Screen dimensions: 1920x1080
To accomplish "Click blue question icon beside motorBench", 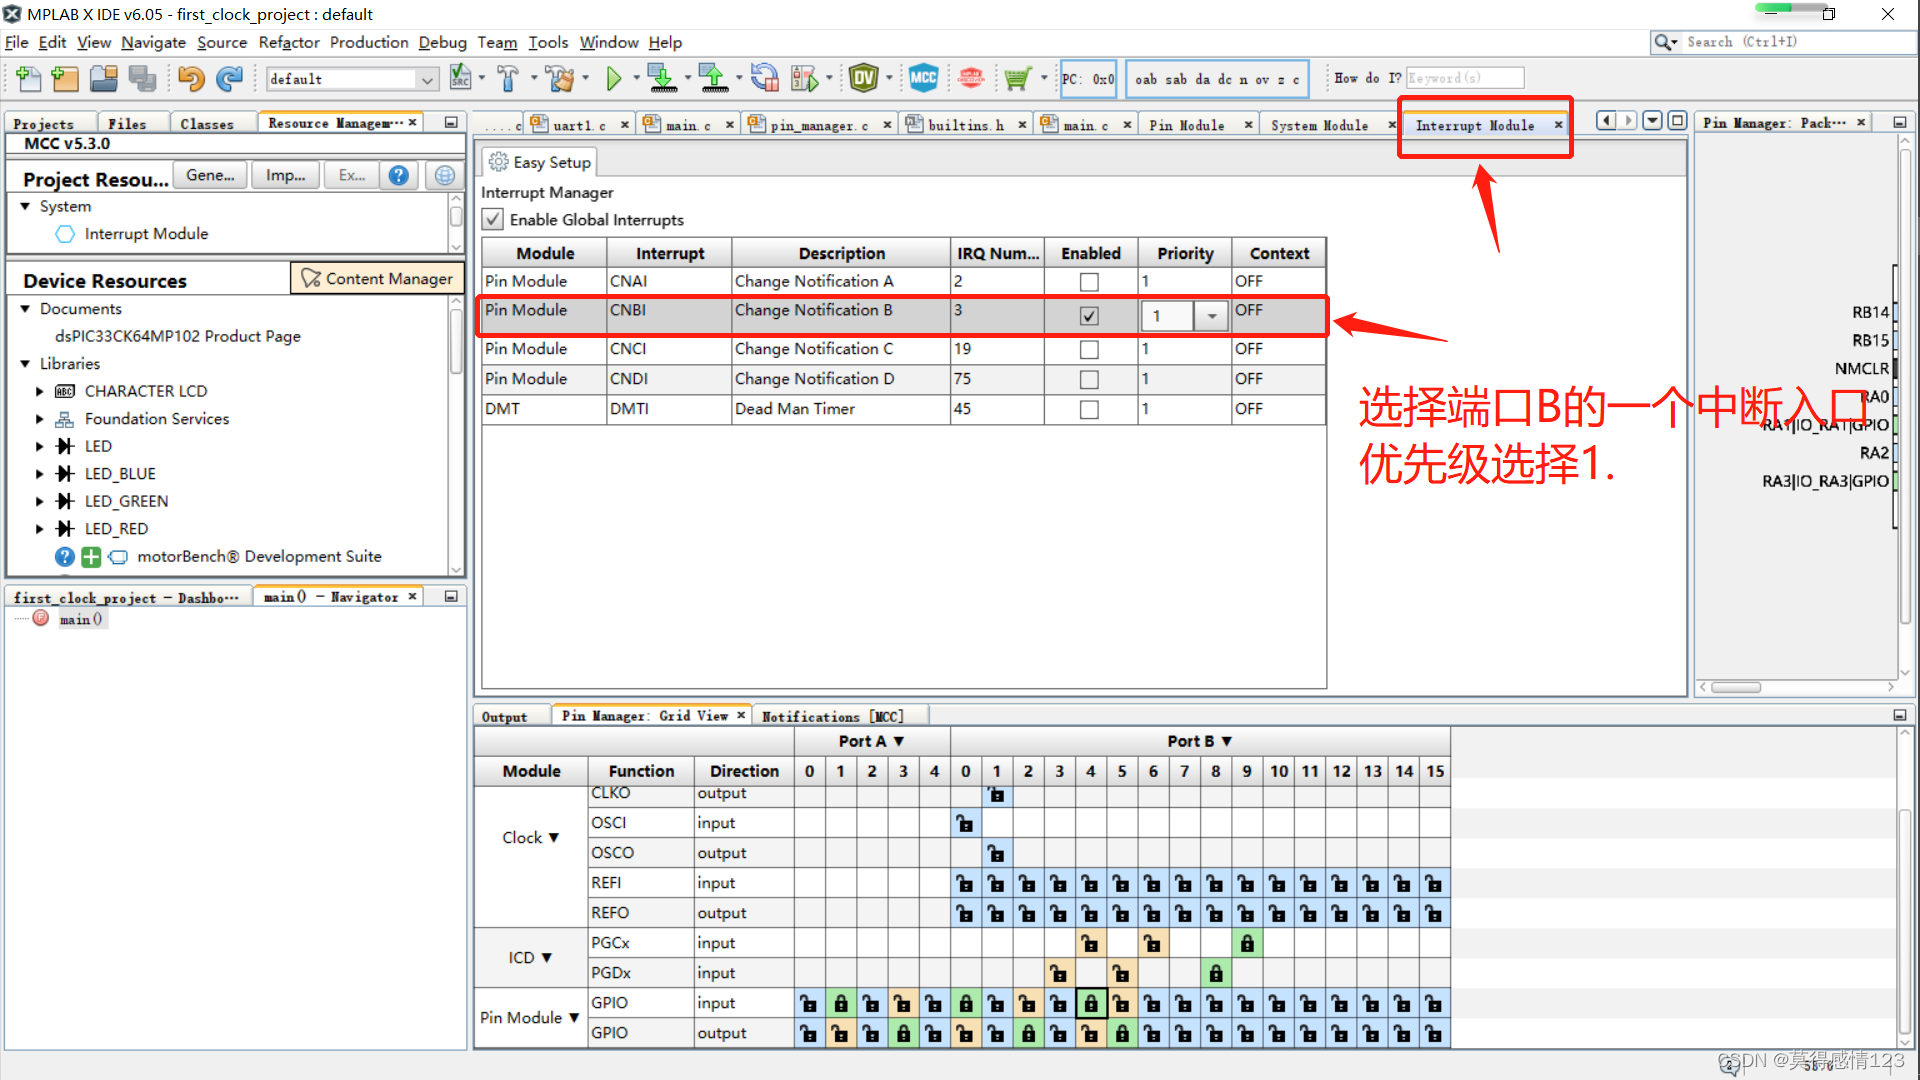I will click(x=65, y=557).
